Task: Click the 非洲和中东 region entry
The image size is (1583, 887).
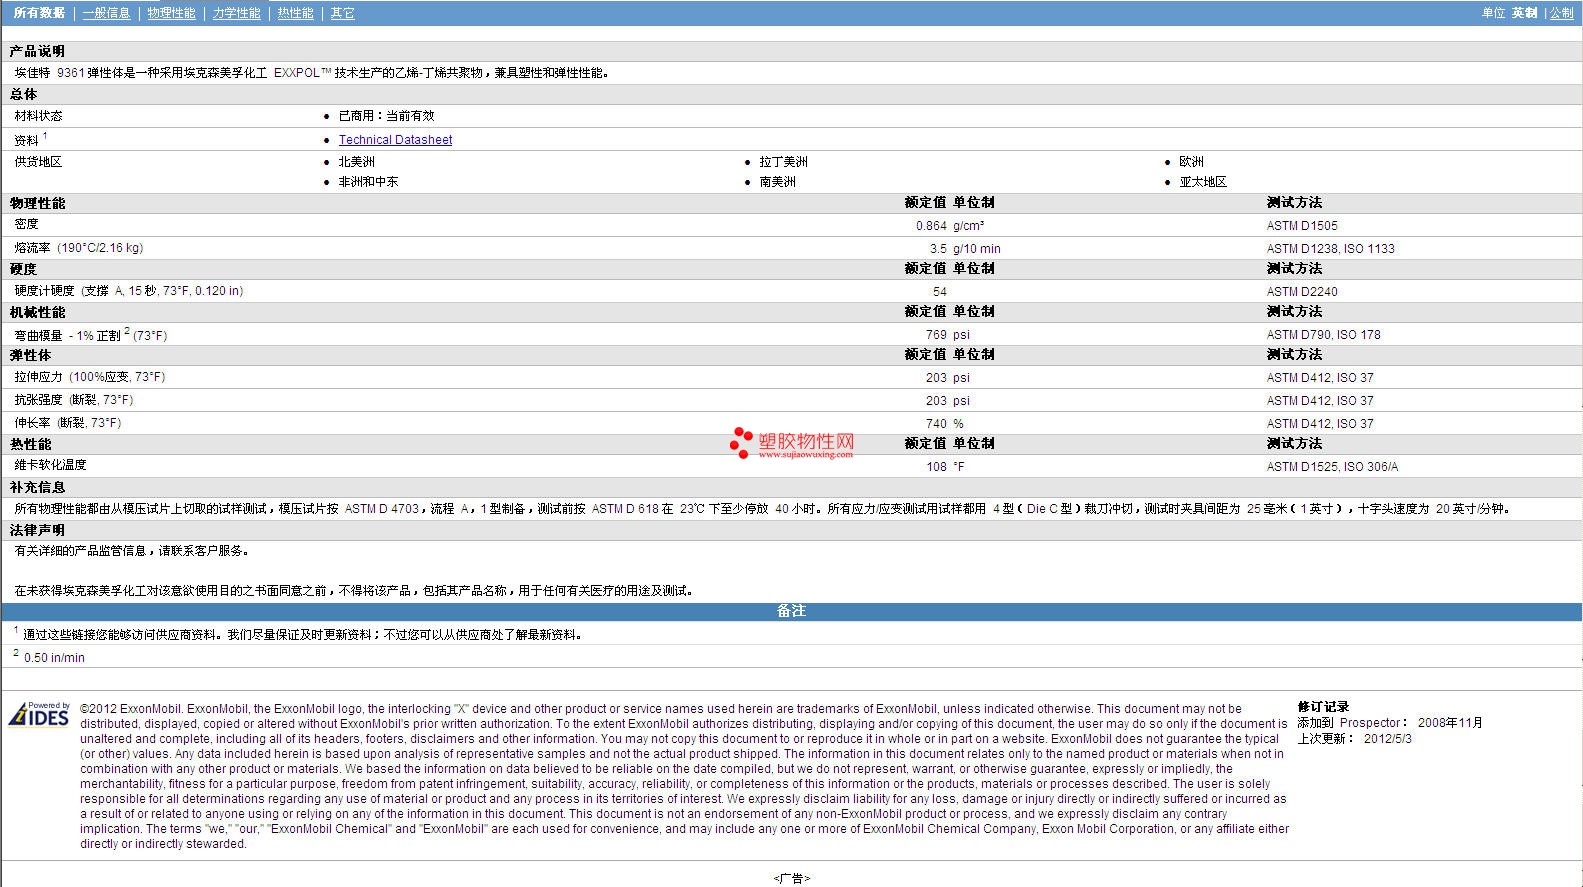Action: pos(368,182)
